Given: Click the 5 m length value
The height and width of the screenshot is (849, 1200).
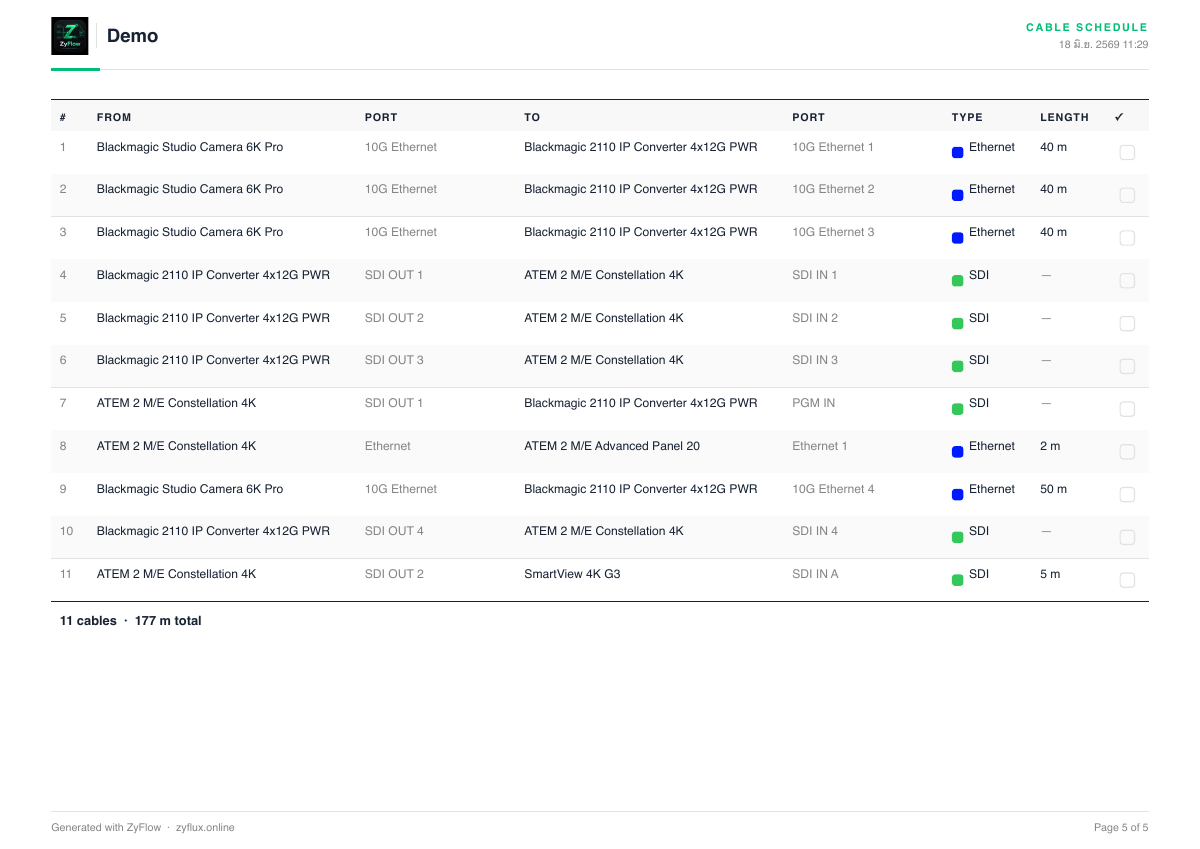Looking at the screenshot, I should point(1050,574).
